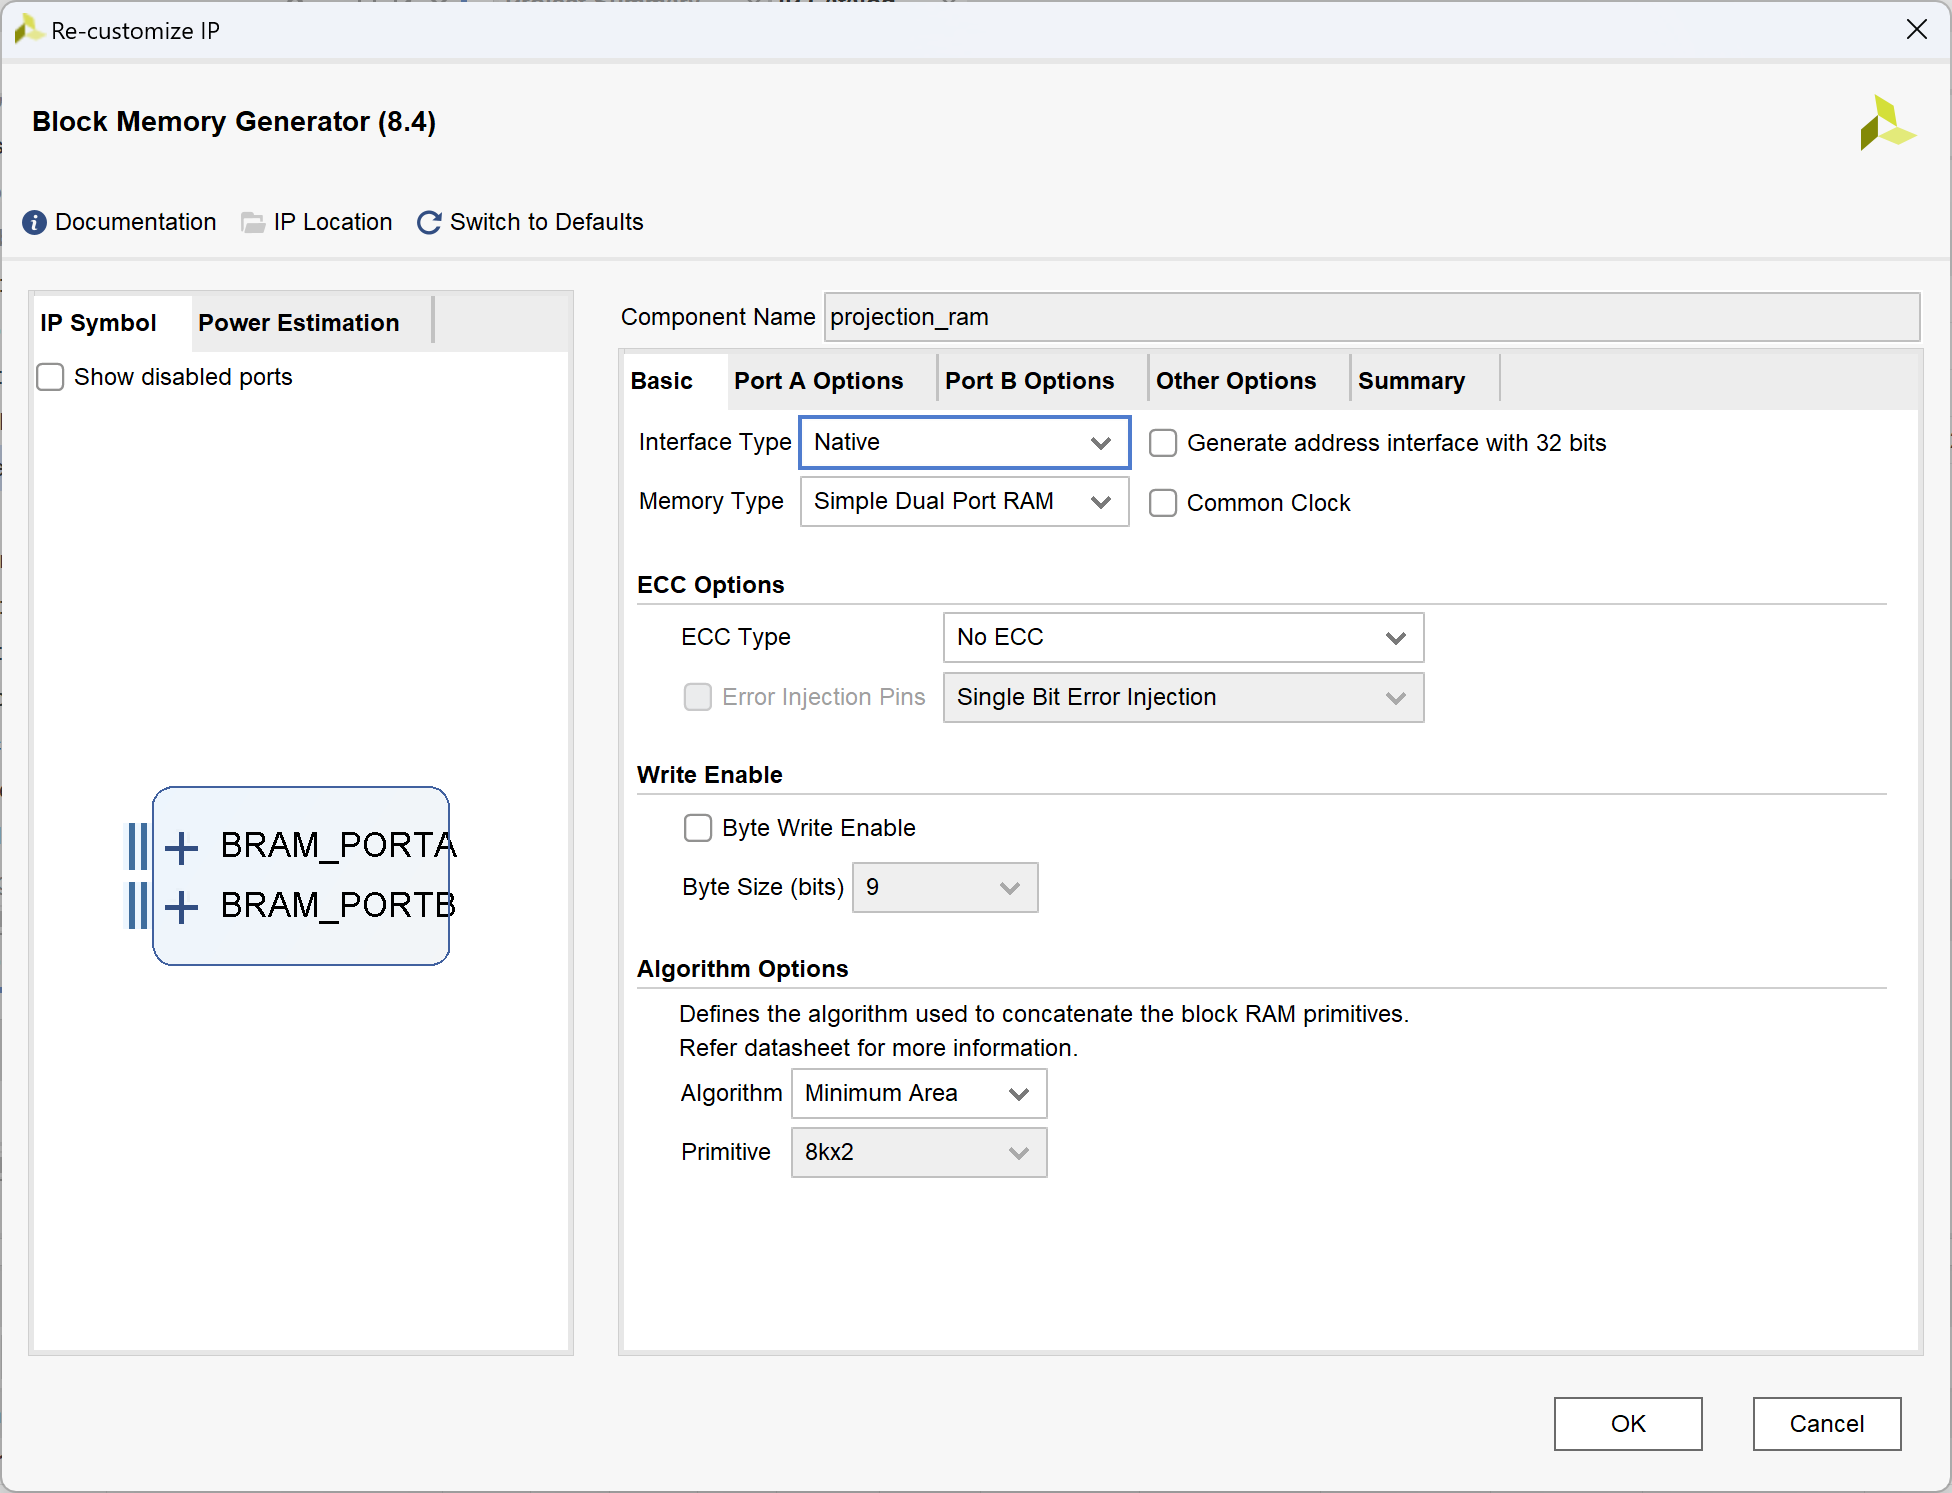Open the Algorithm Minimum Area dropdown

918,1093
